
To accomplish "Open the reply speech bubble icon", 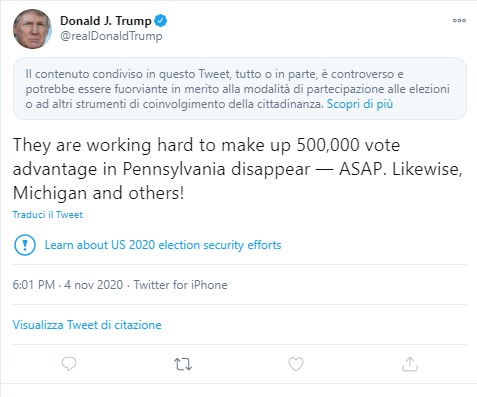I will coord(69,364).
